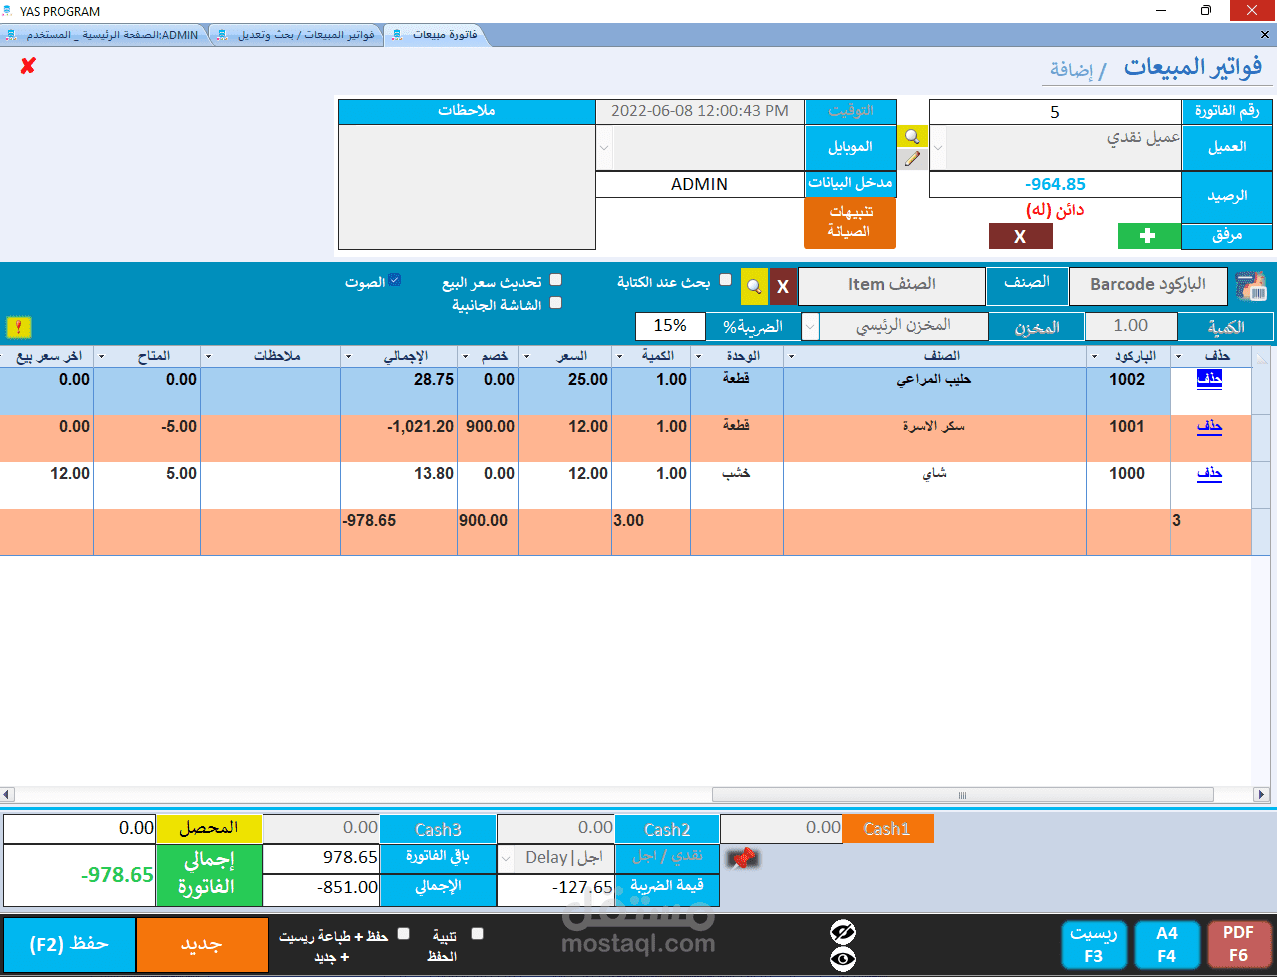Screen dimensions: 1277x977
Task: Switch to فواتير المبيعات / بحث وتعديل tab
Action: point(298,34)
